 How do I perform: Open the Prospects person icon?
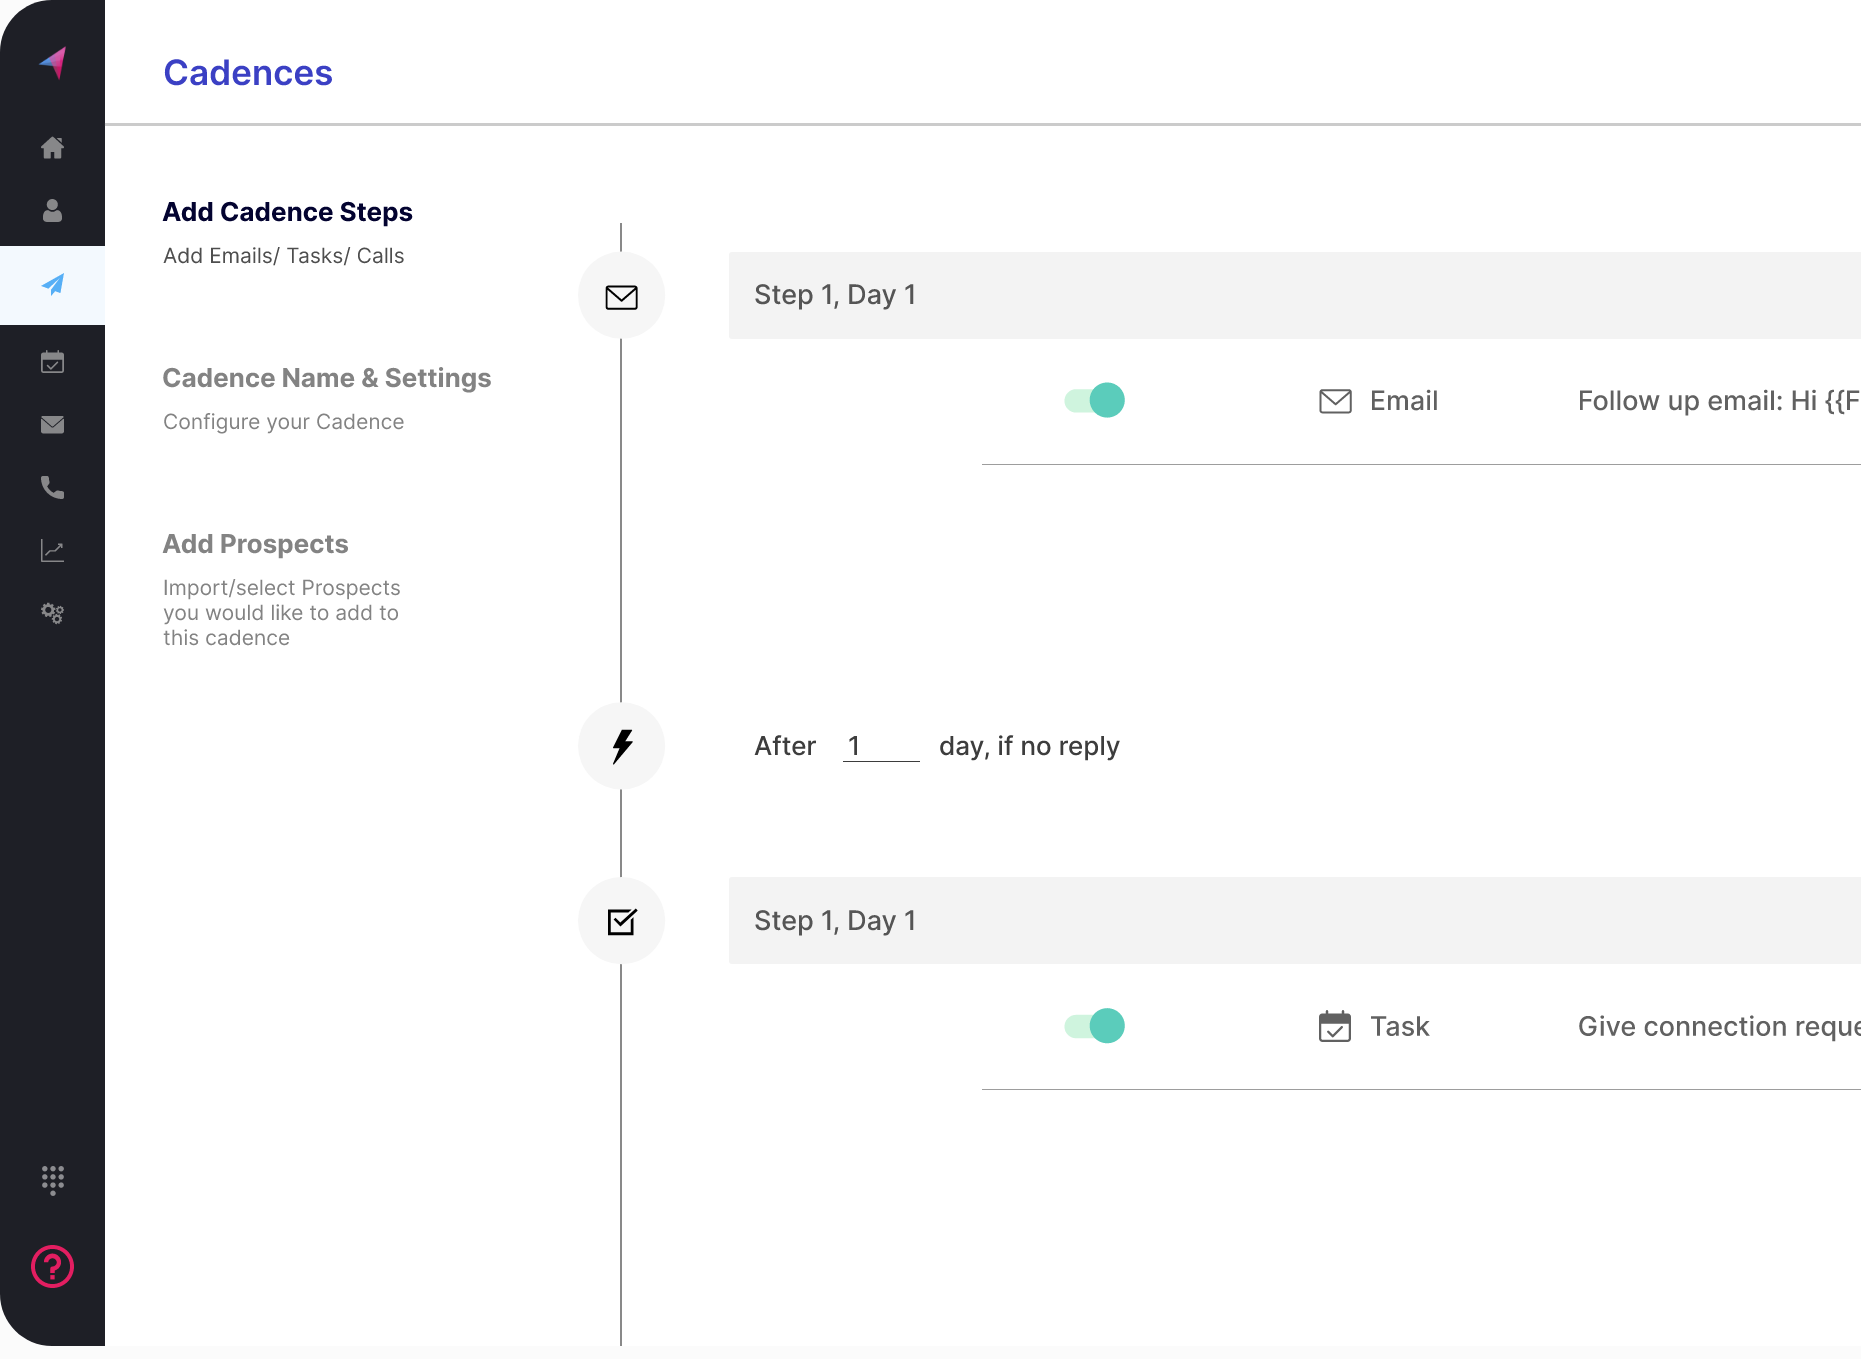52,210
